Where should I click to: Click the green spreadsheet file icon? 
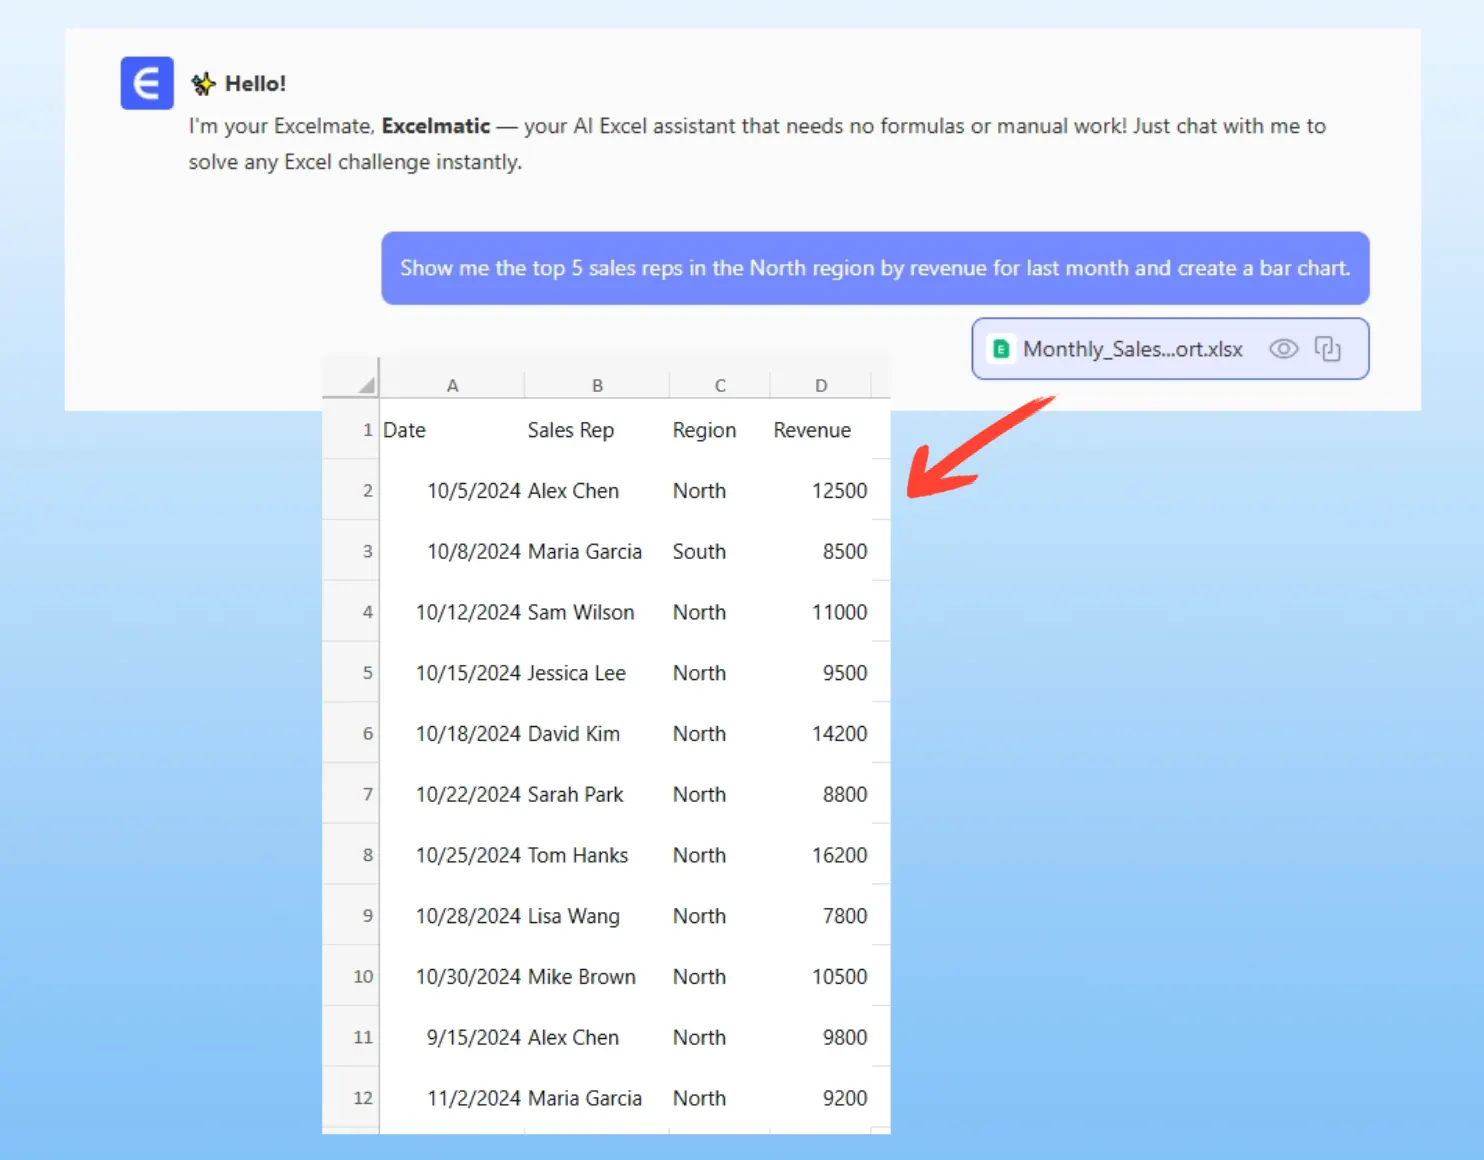click(1000, 349)
